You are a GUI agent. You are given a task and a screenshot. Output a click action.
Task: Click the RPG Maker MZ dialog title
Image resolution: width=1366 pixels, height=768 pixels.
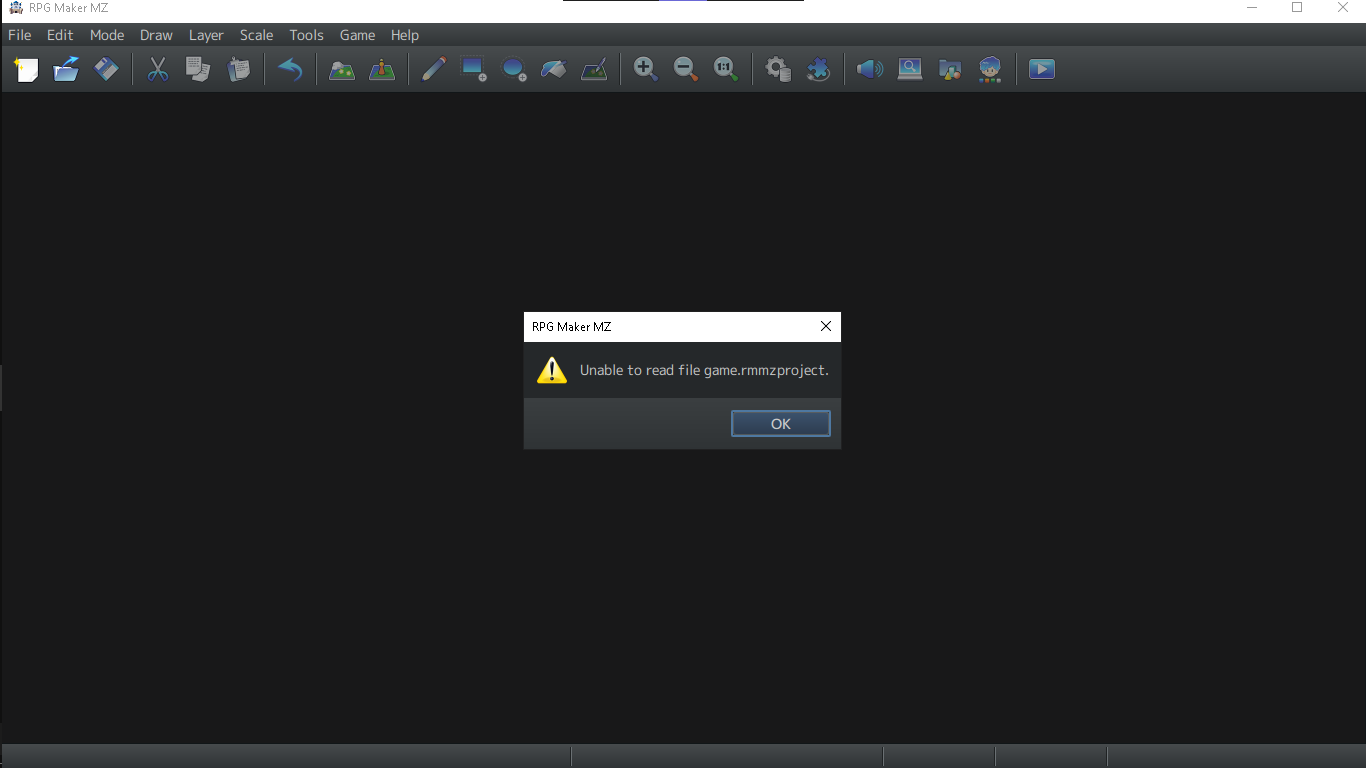pos(571,327)
